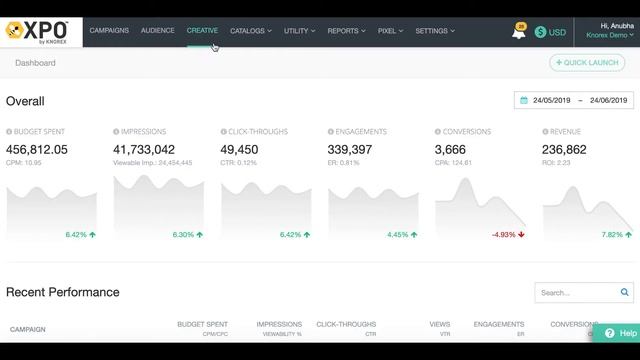
Task: Click the info icon beside Budget Spent
Action: click(x=9, y=131)
